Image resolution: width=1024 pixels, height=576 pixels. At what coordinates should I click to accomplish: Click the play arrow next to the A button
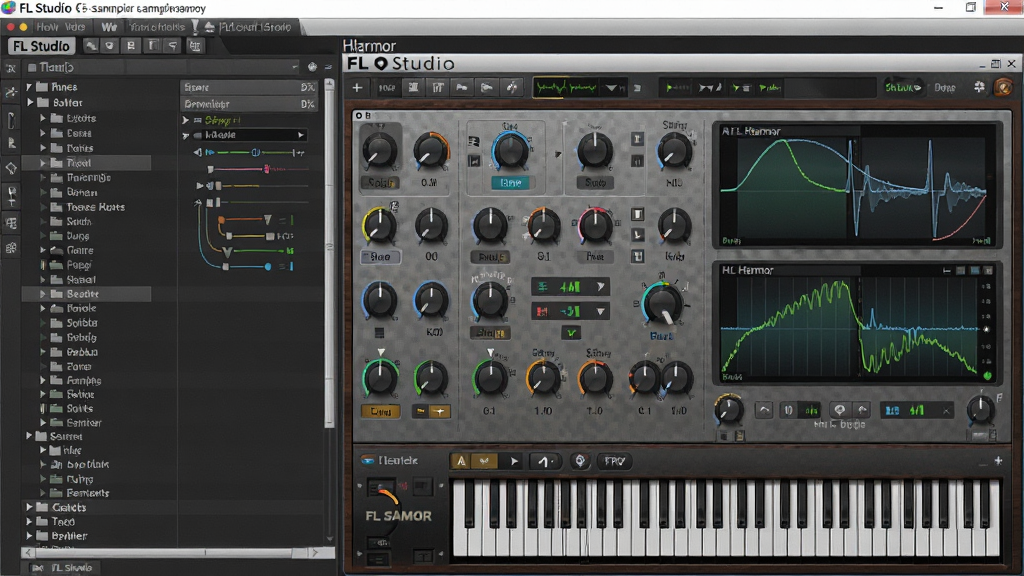pyautogui.click(x=514, y=461)
